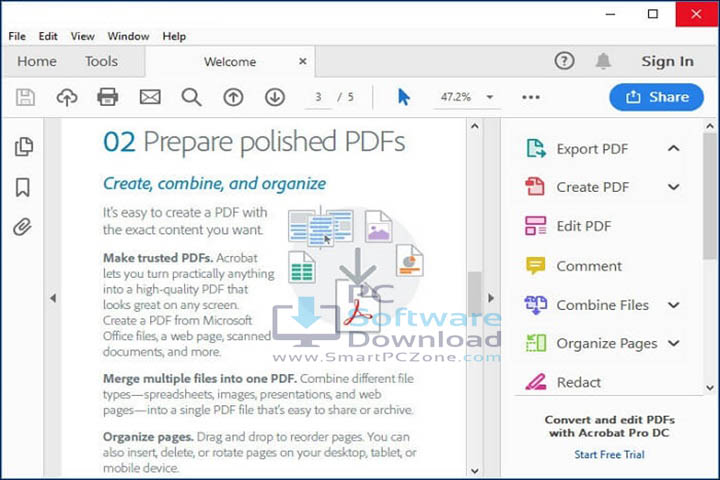Click the 47.2% zoom value field
Image resolution: width=720 pixels, height=480 pixels.
pyautogui.click(x=456, y=97)
